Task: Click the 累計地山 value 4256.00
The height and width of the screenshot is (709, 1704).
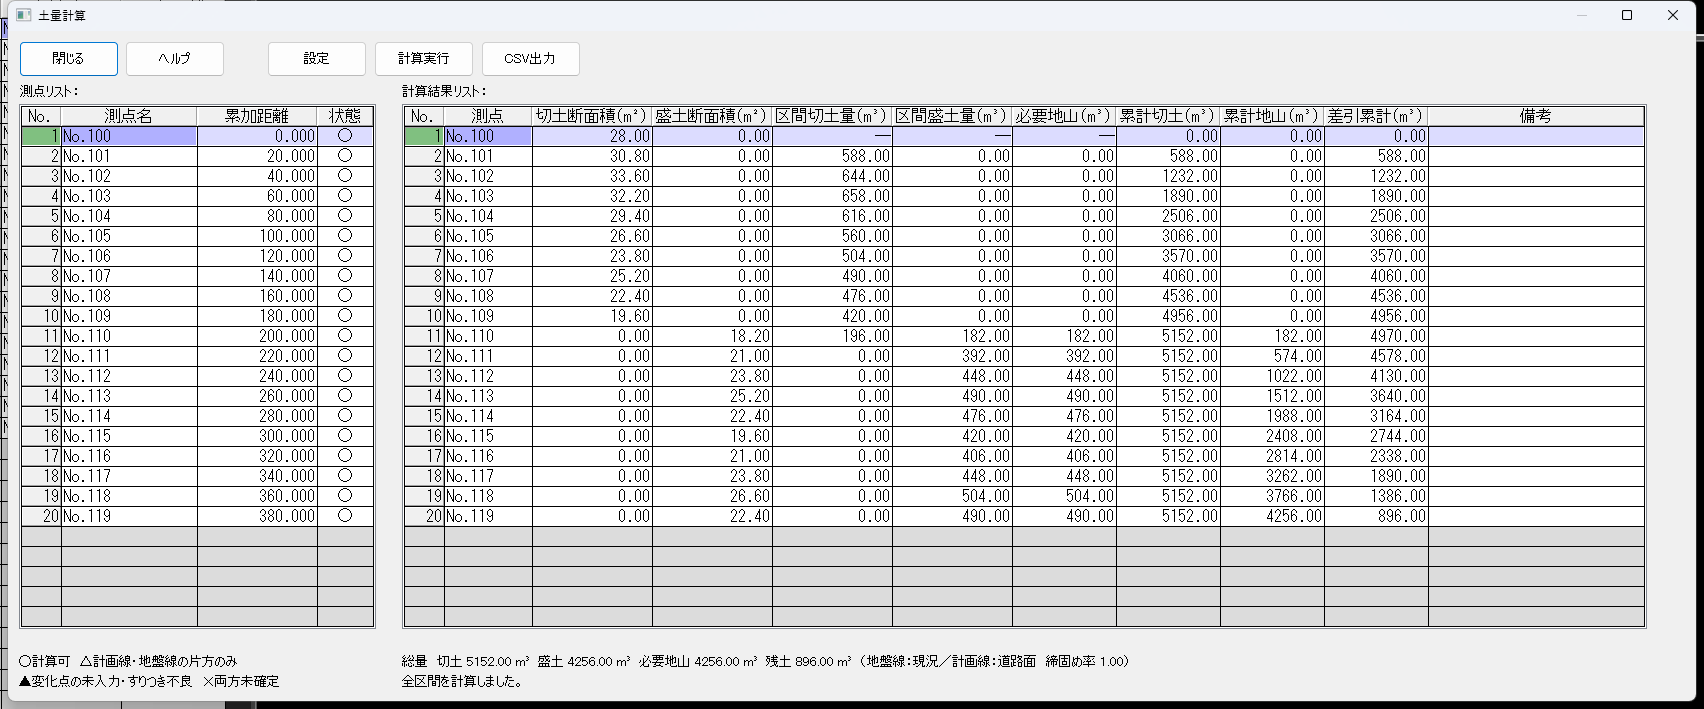Action: tap(1272, 516)
